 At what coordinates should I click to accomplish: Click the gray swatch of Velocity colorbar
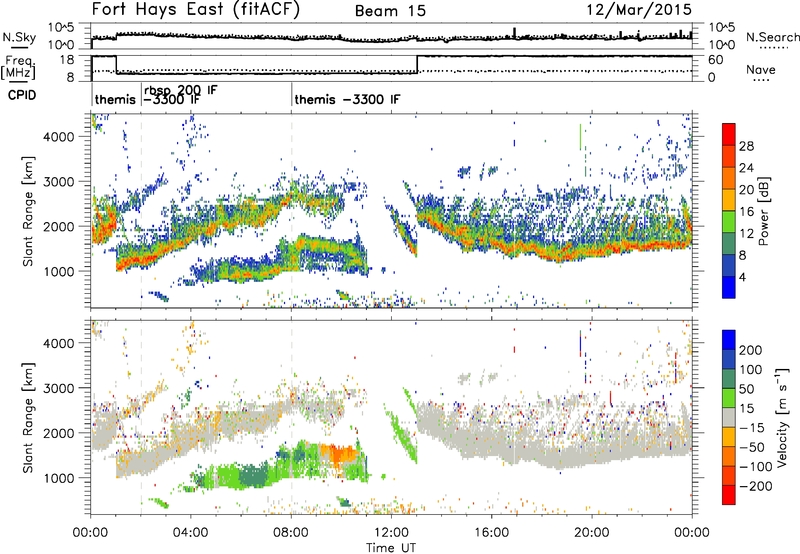coord(729,417)
